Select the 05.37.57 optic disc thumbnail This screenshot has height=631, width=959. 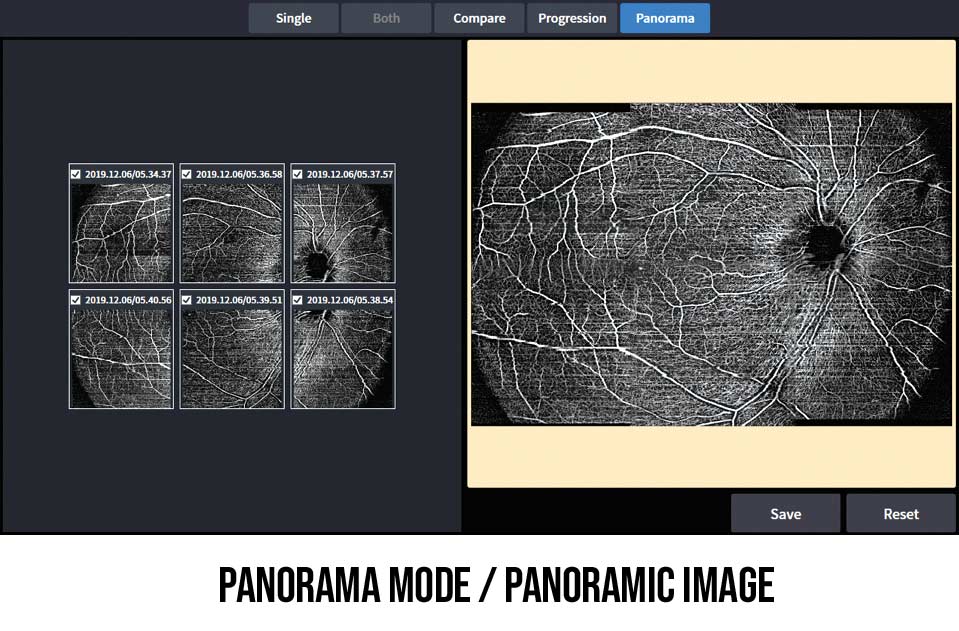(342, 232)
